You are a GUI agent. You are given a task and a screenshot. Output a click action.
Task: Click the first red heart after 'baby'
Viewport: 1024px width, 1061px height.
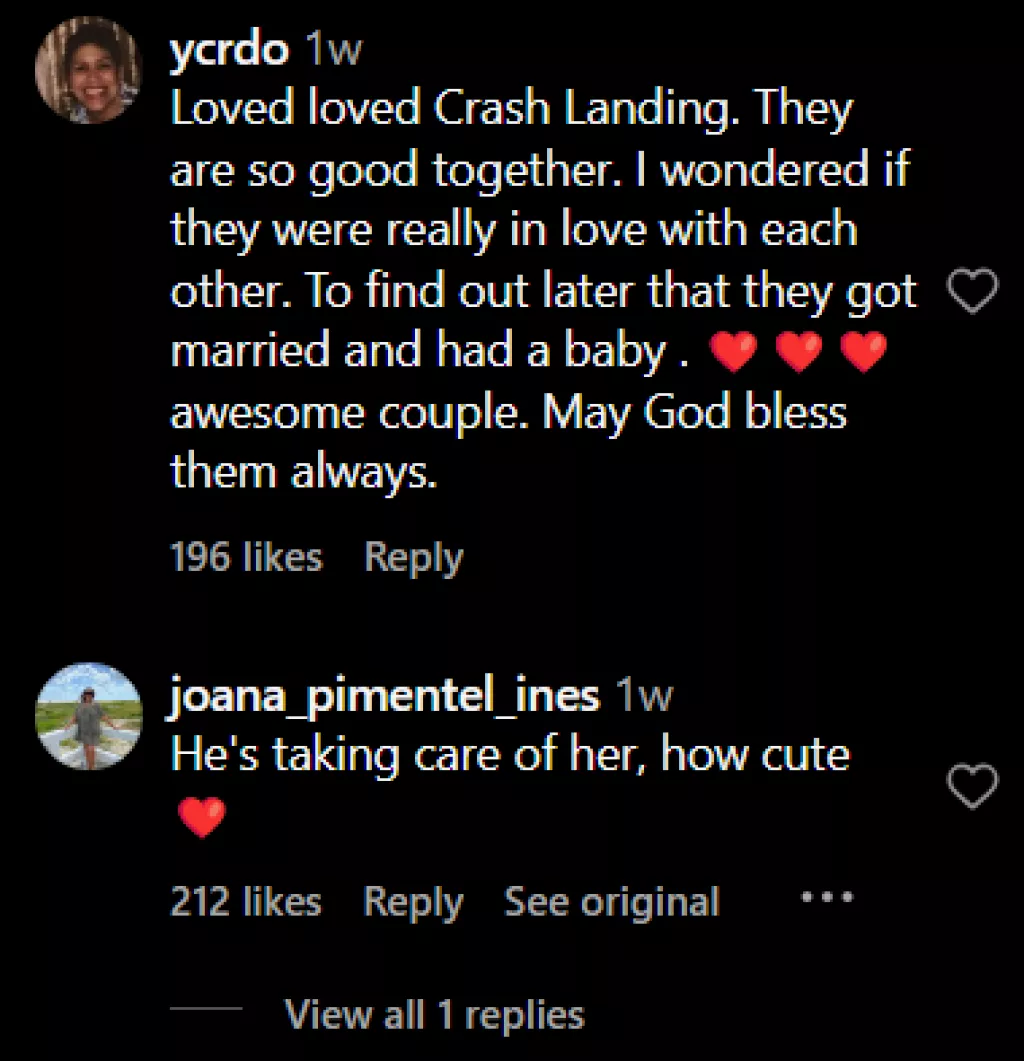[x=734, y=352]
